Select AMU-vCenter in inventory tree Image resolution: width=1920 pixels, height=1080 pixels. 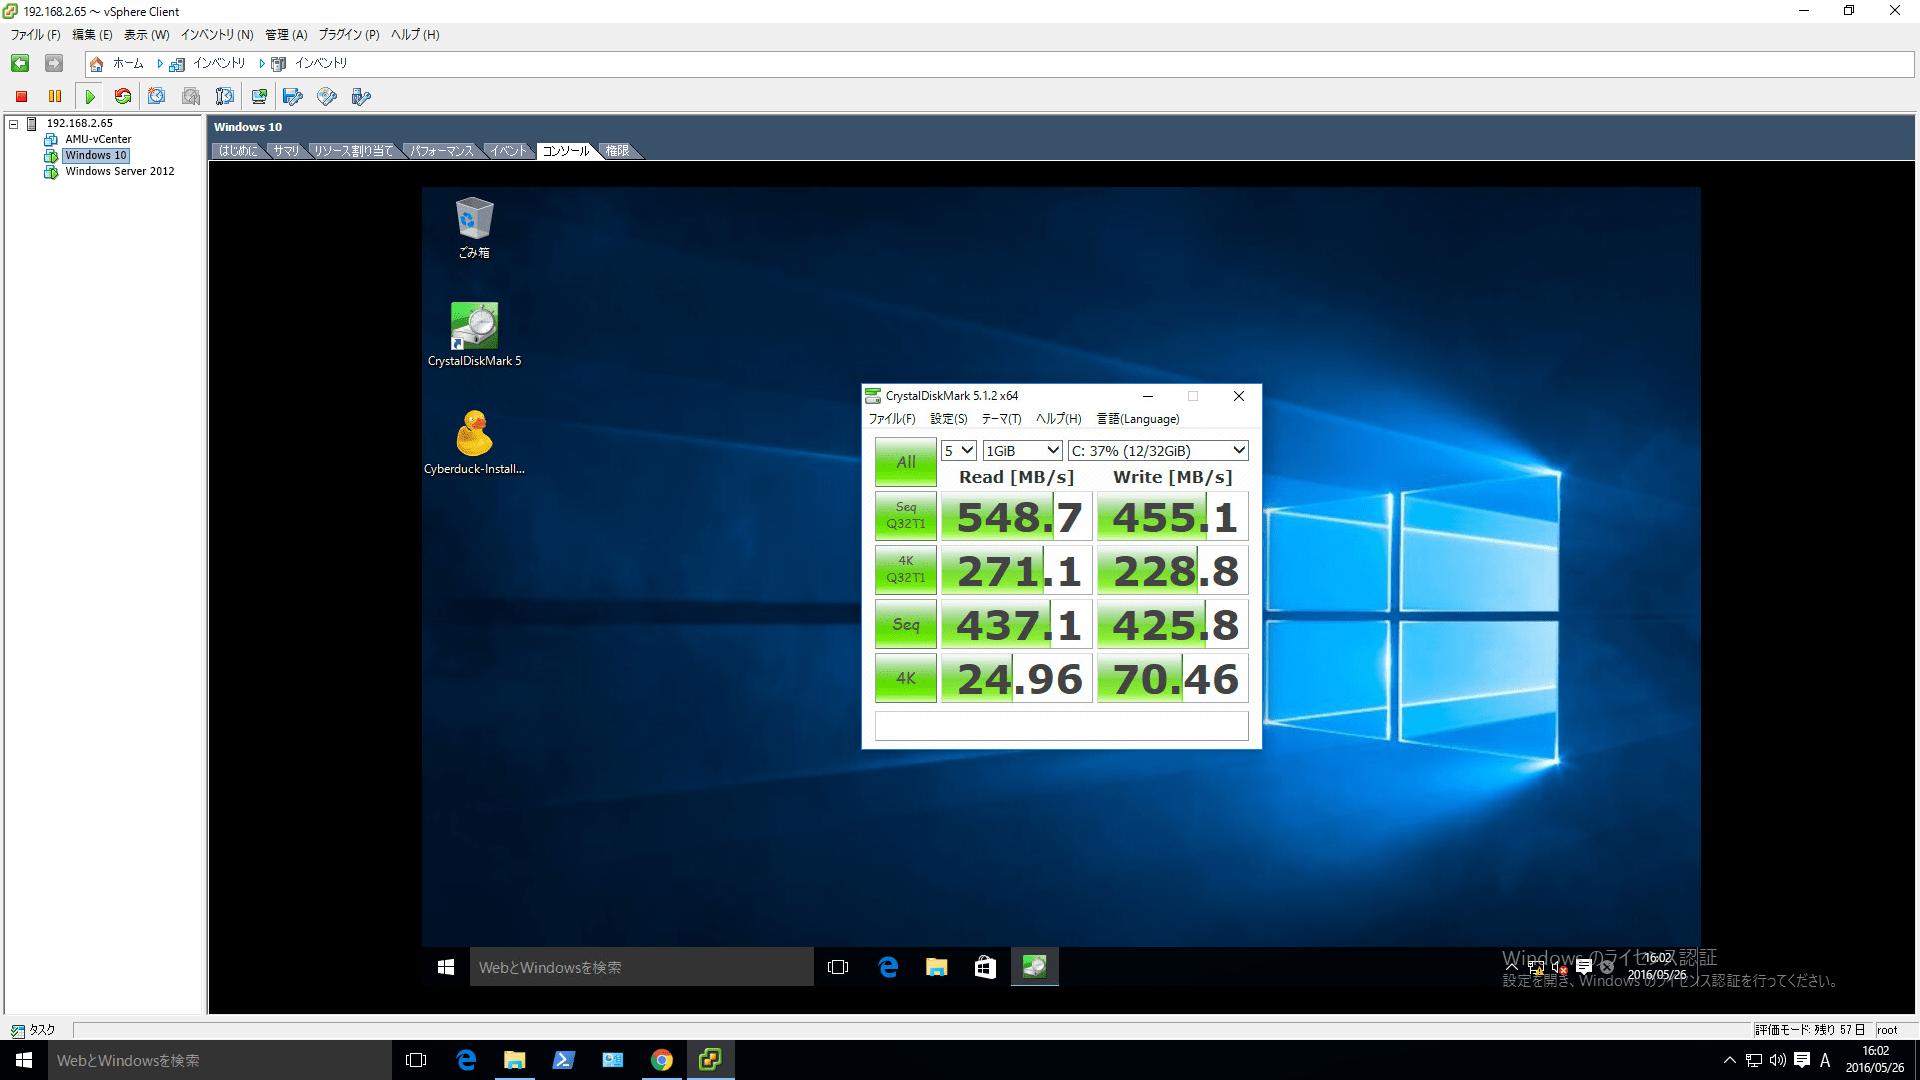coord(98,140)
